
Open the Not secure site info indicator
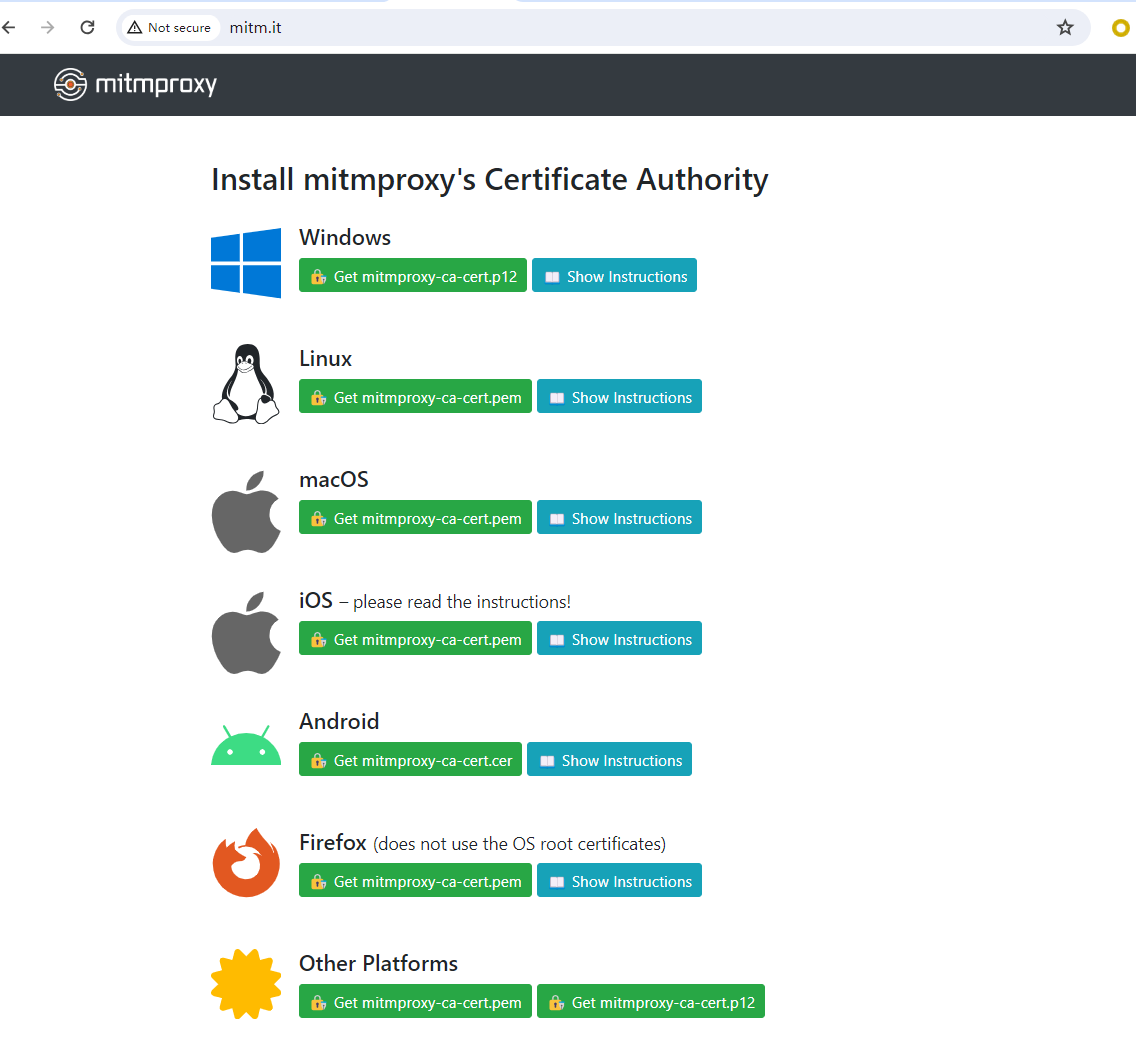[169, 28]
